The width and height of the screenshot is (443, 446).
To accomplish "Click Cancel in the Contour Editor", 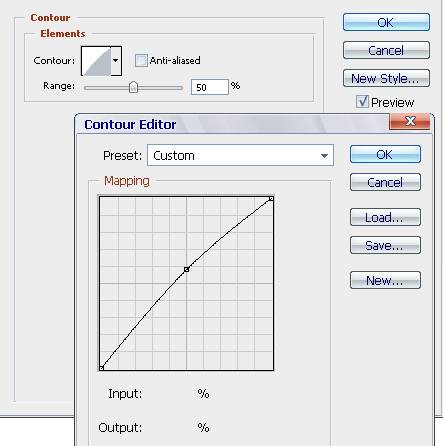I will 385,182.
